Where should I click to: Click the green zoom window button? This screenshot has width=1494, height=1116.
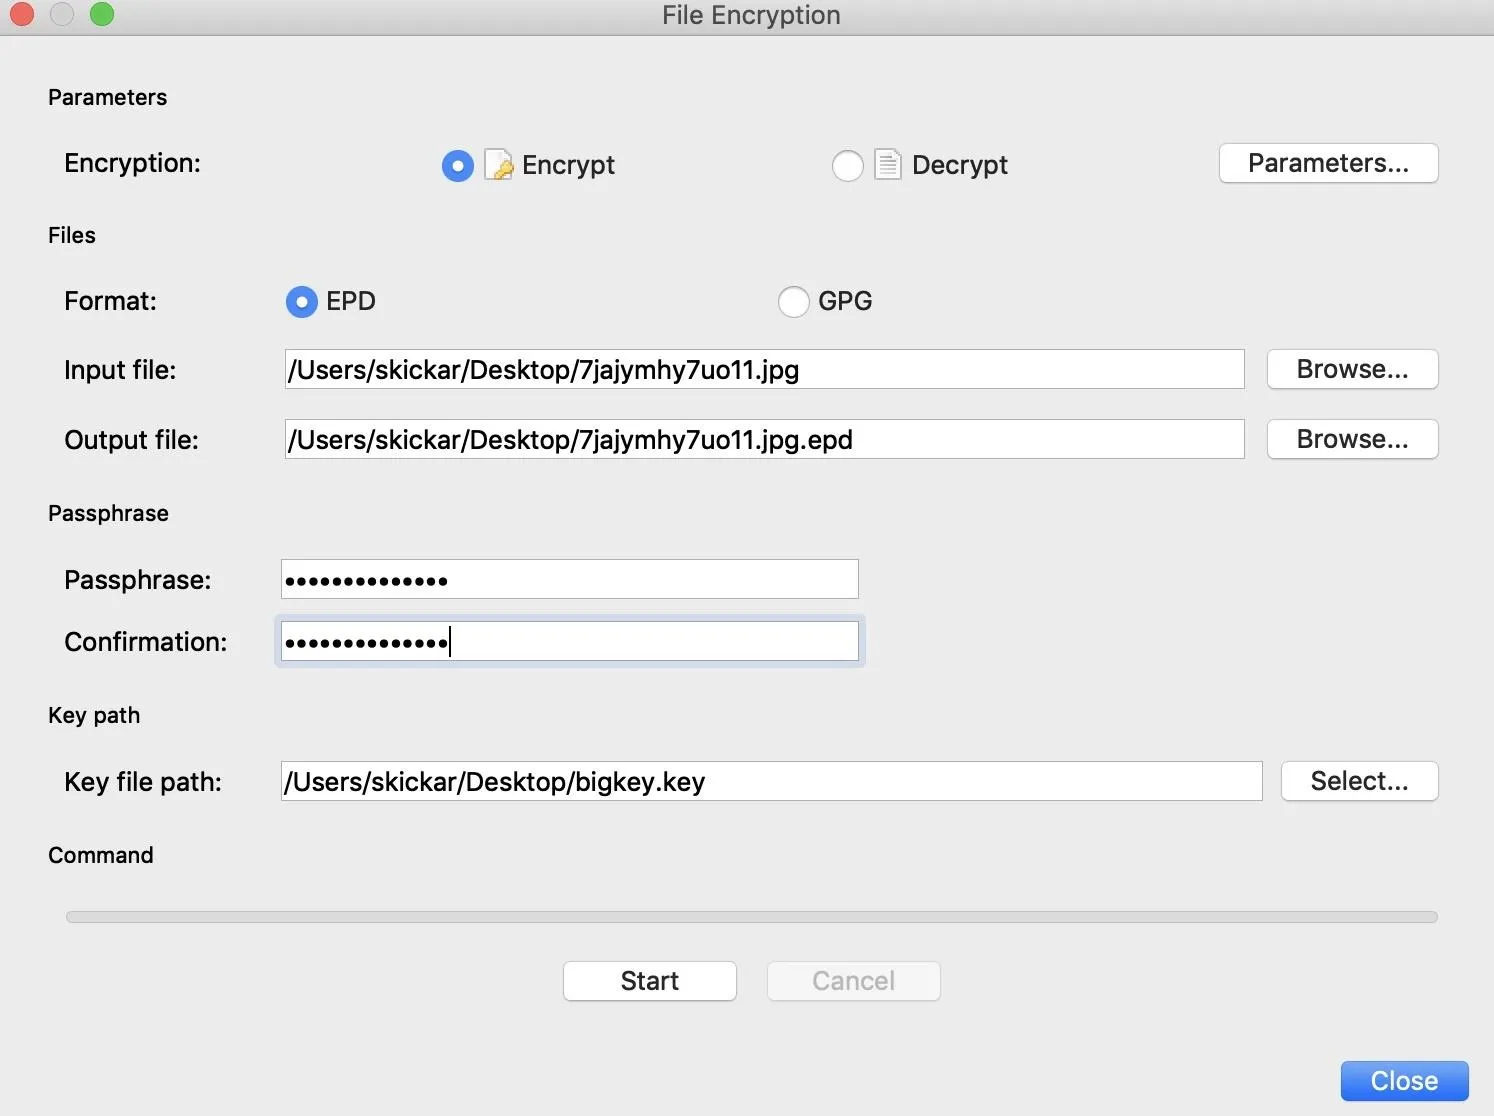pyautogui.click(x=102, y=14)
